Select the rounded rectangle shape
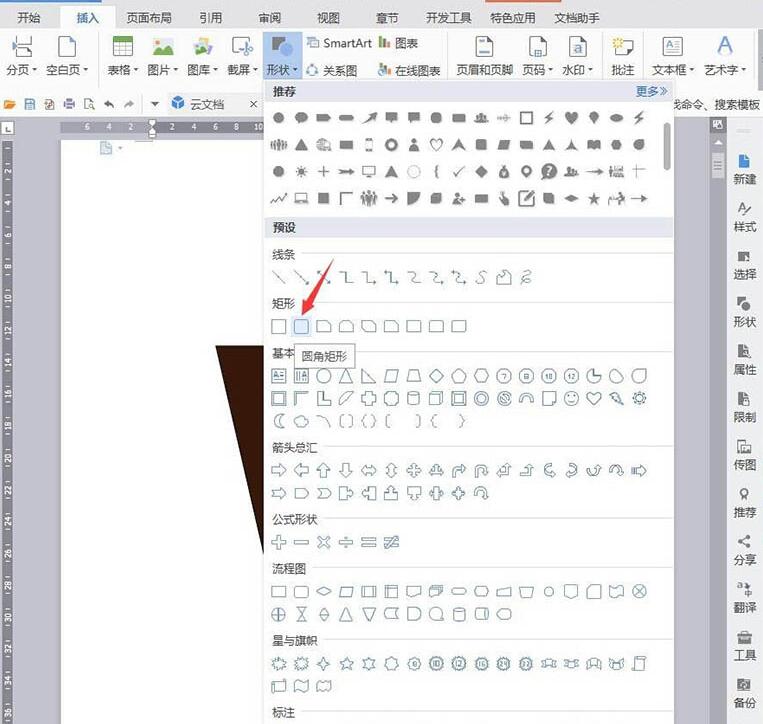 tap(301, 326)
